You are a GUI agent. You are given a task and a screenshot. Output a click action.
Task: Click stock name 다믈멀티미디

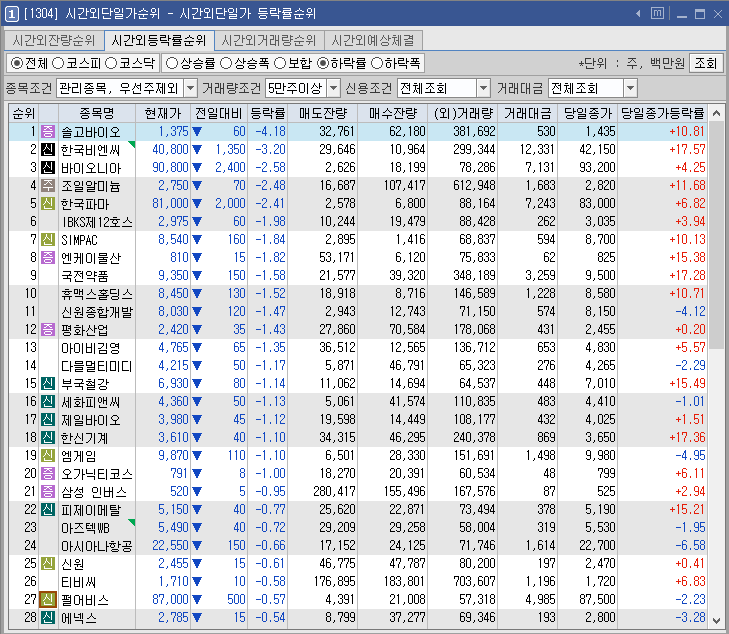97,366
